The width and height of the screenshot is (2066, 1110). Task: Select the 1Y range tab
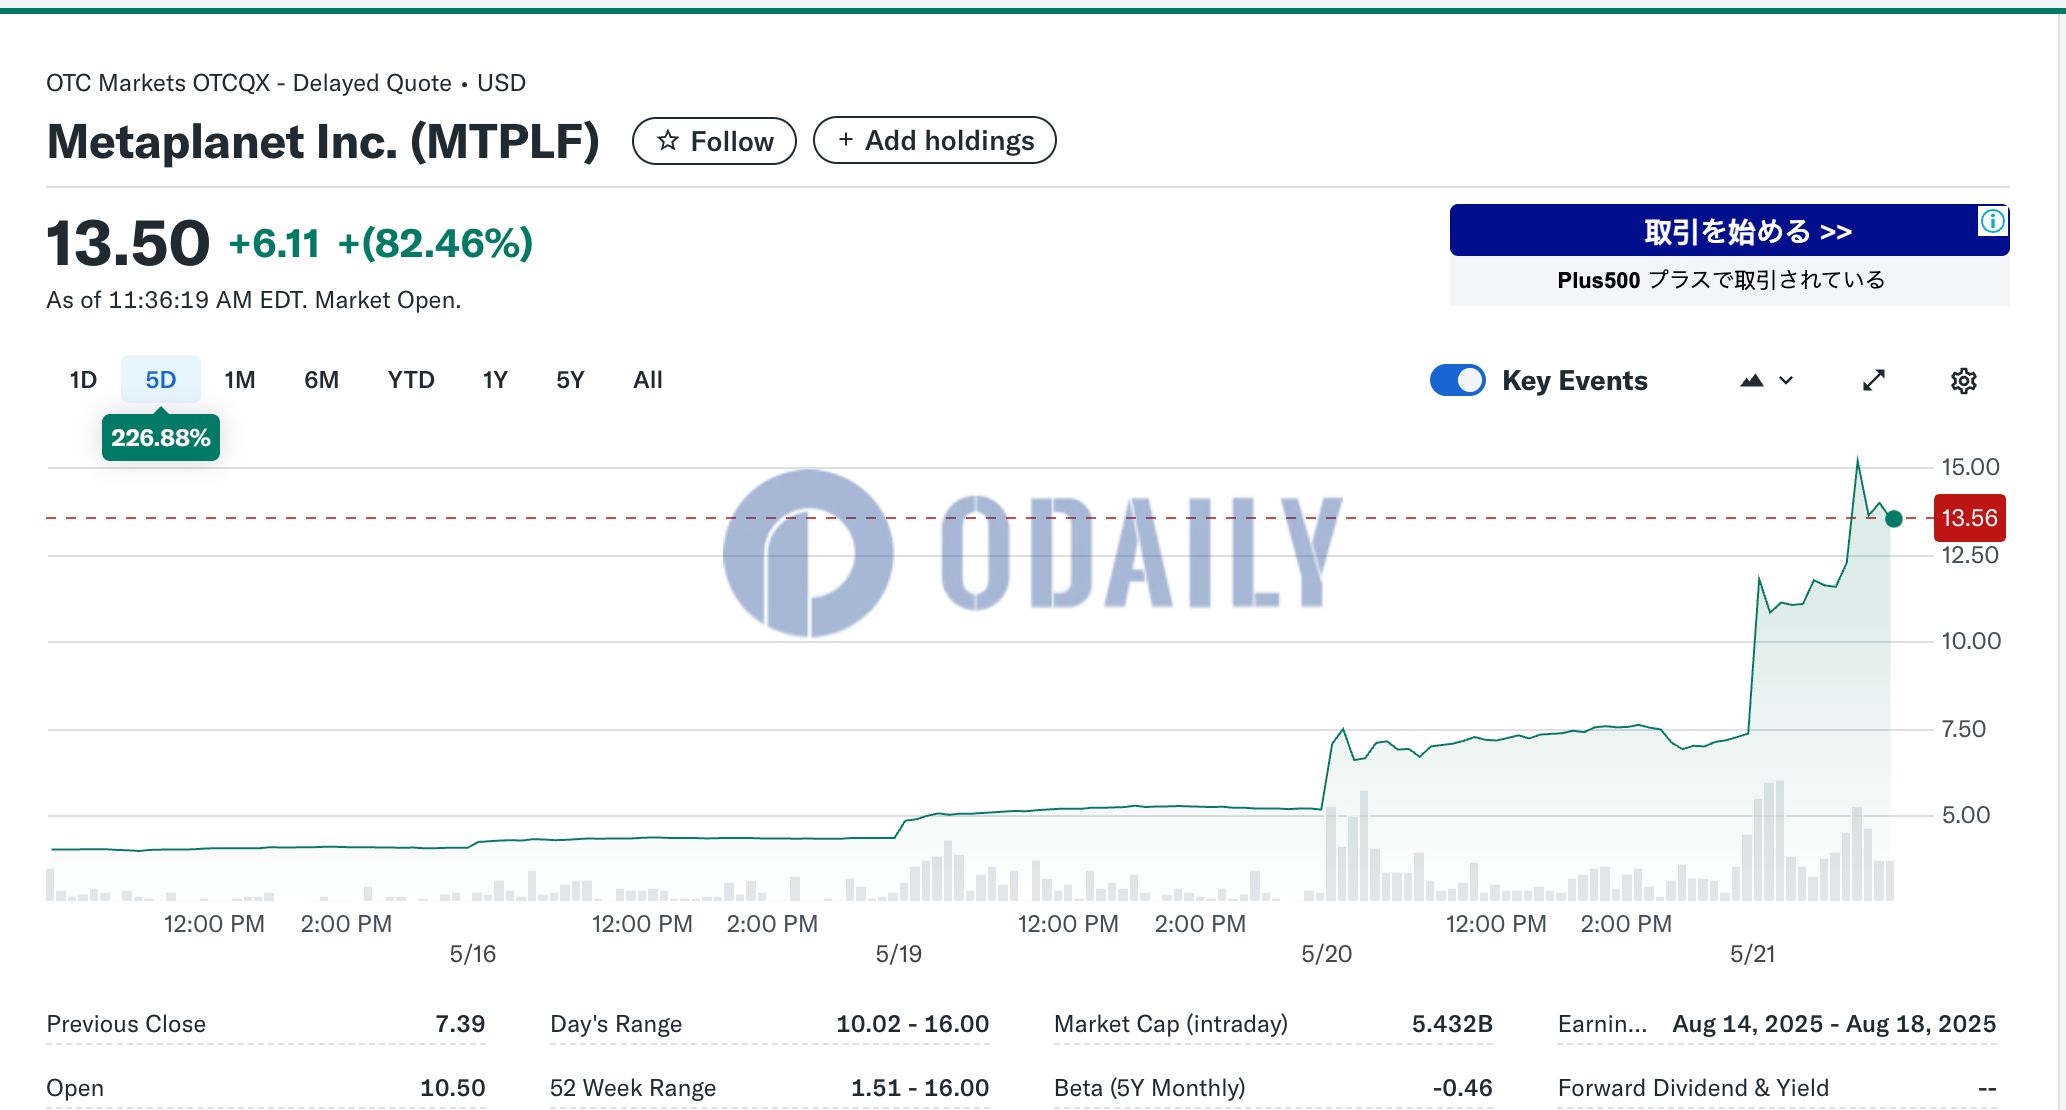495,380
